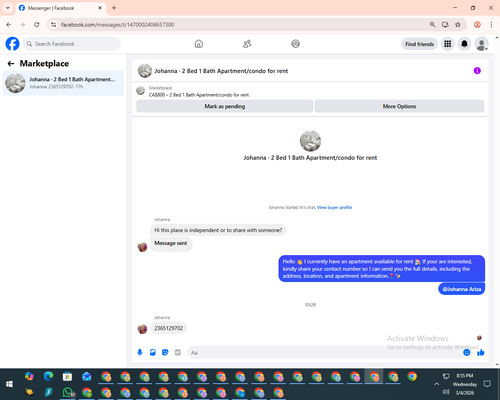500x400 pixels.
Task: Click the attach photo icon in composer
Action: click(153, 352)
